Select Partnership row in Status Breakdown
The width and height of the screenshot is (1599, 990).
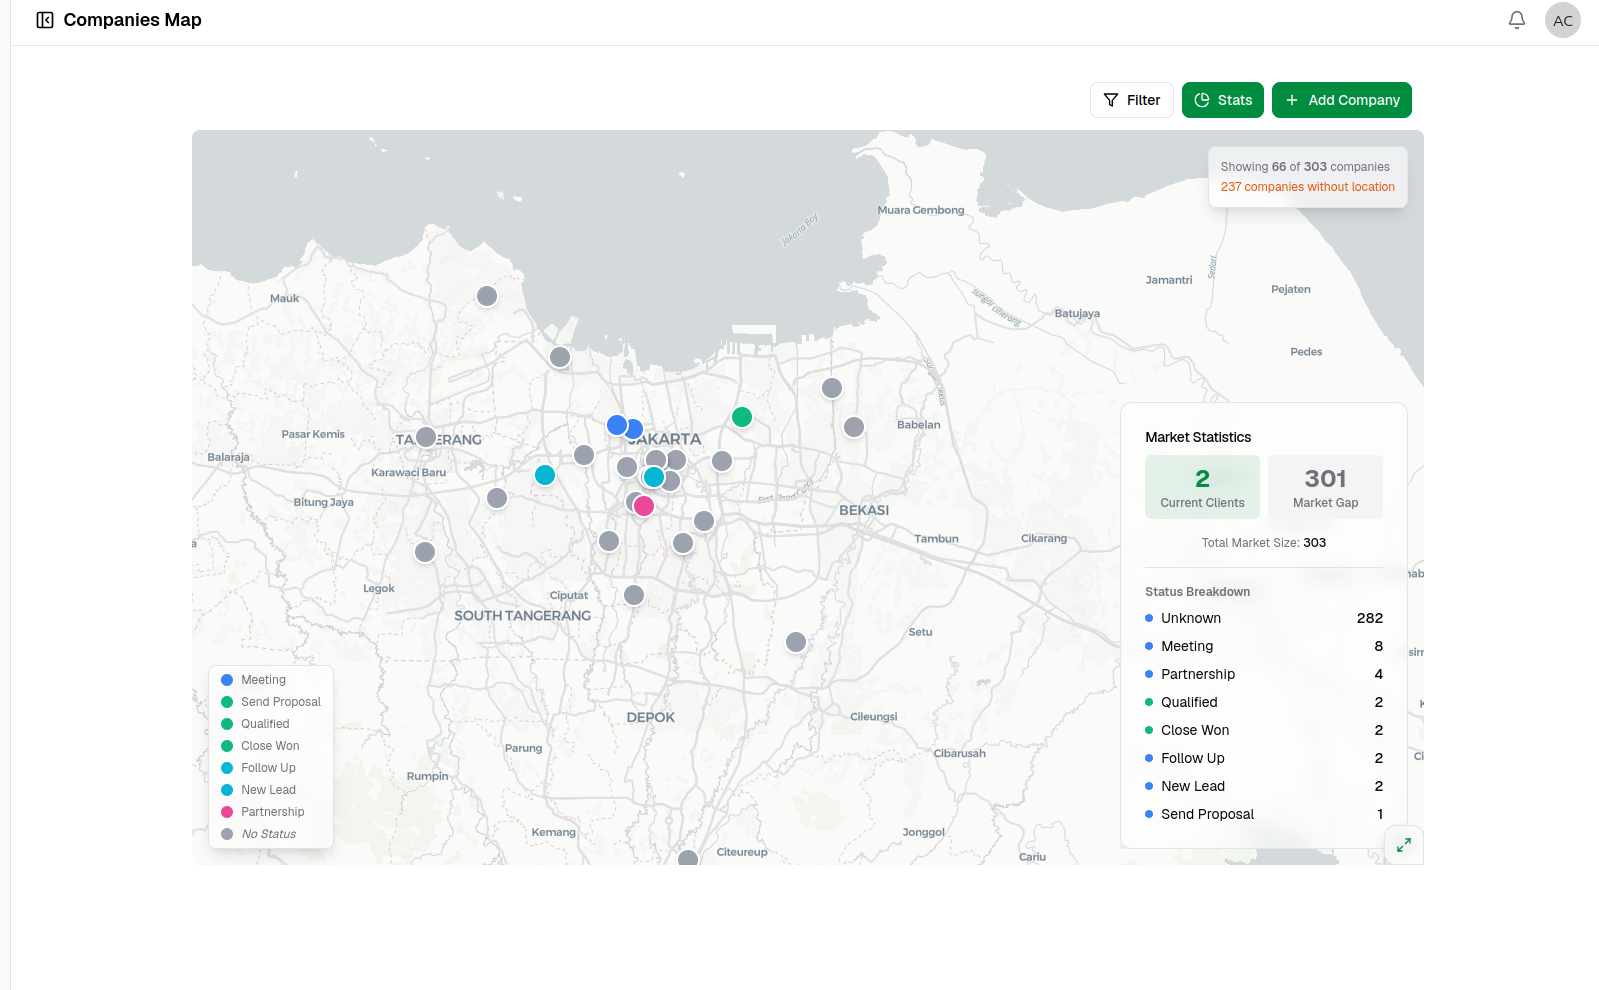point(1264,674)
